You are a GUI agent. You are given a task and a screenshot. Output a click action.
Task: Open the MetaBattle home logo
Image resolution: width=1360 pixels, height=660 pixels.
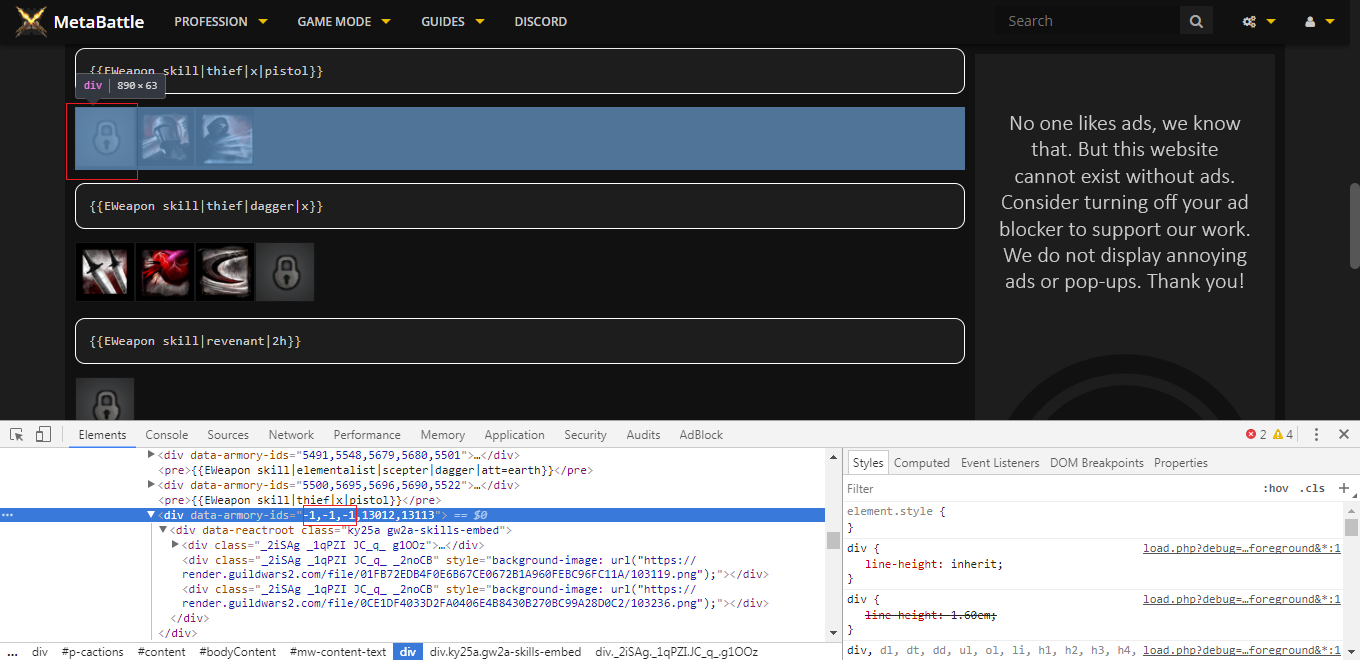point(80,21)
